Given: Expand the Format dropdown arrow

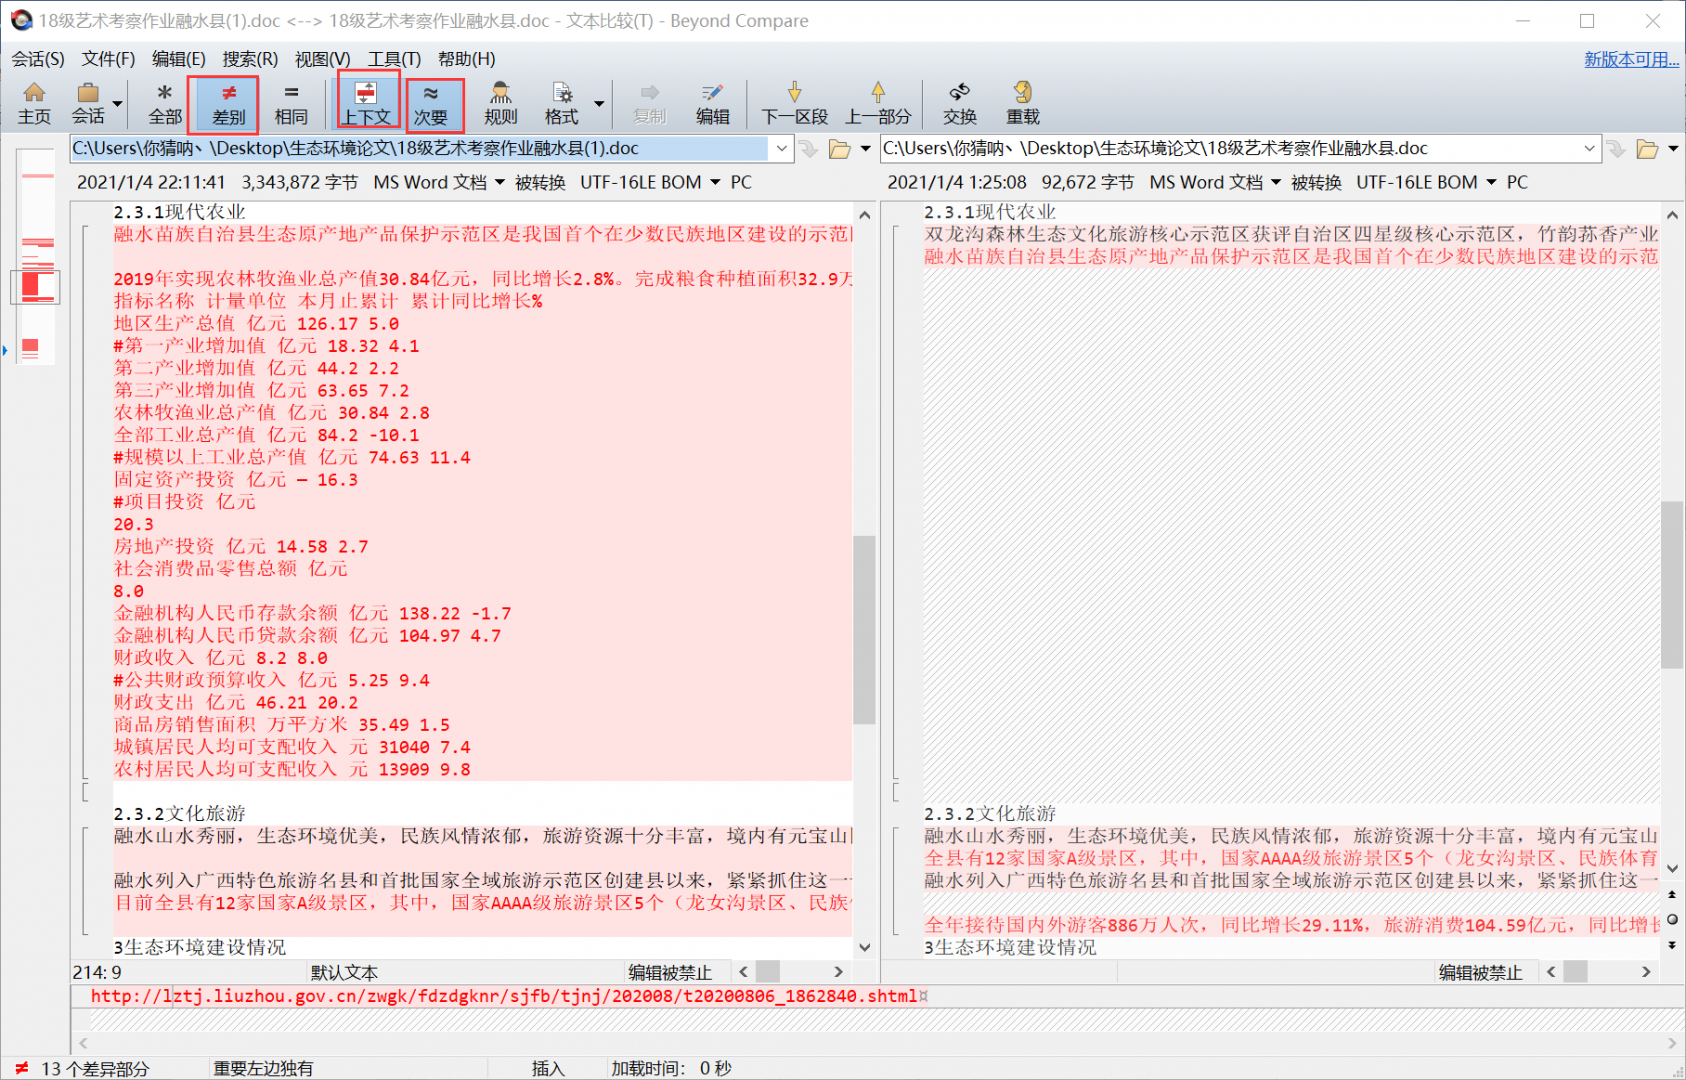Looking at the screenshot, I should pyautogui.click(x=599, y=104).
